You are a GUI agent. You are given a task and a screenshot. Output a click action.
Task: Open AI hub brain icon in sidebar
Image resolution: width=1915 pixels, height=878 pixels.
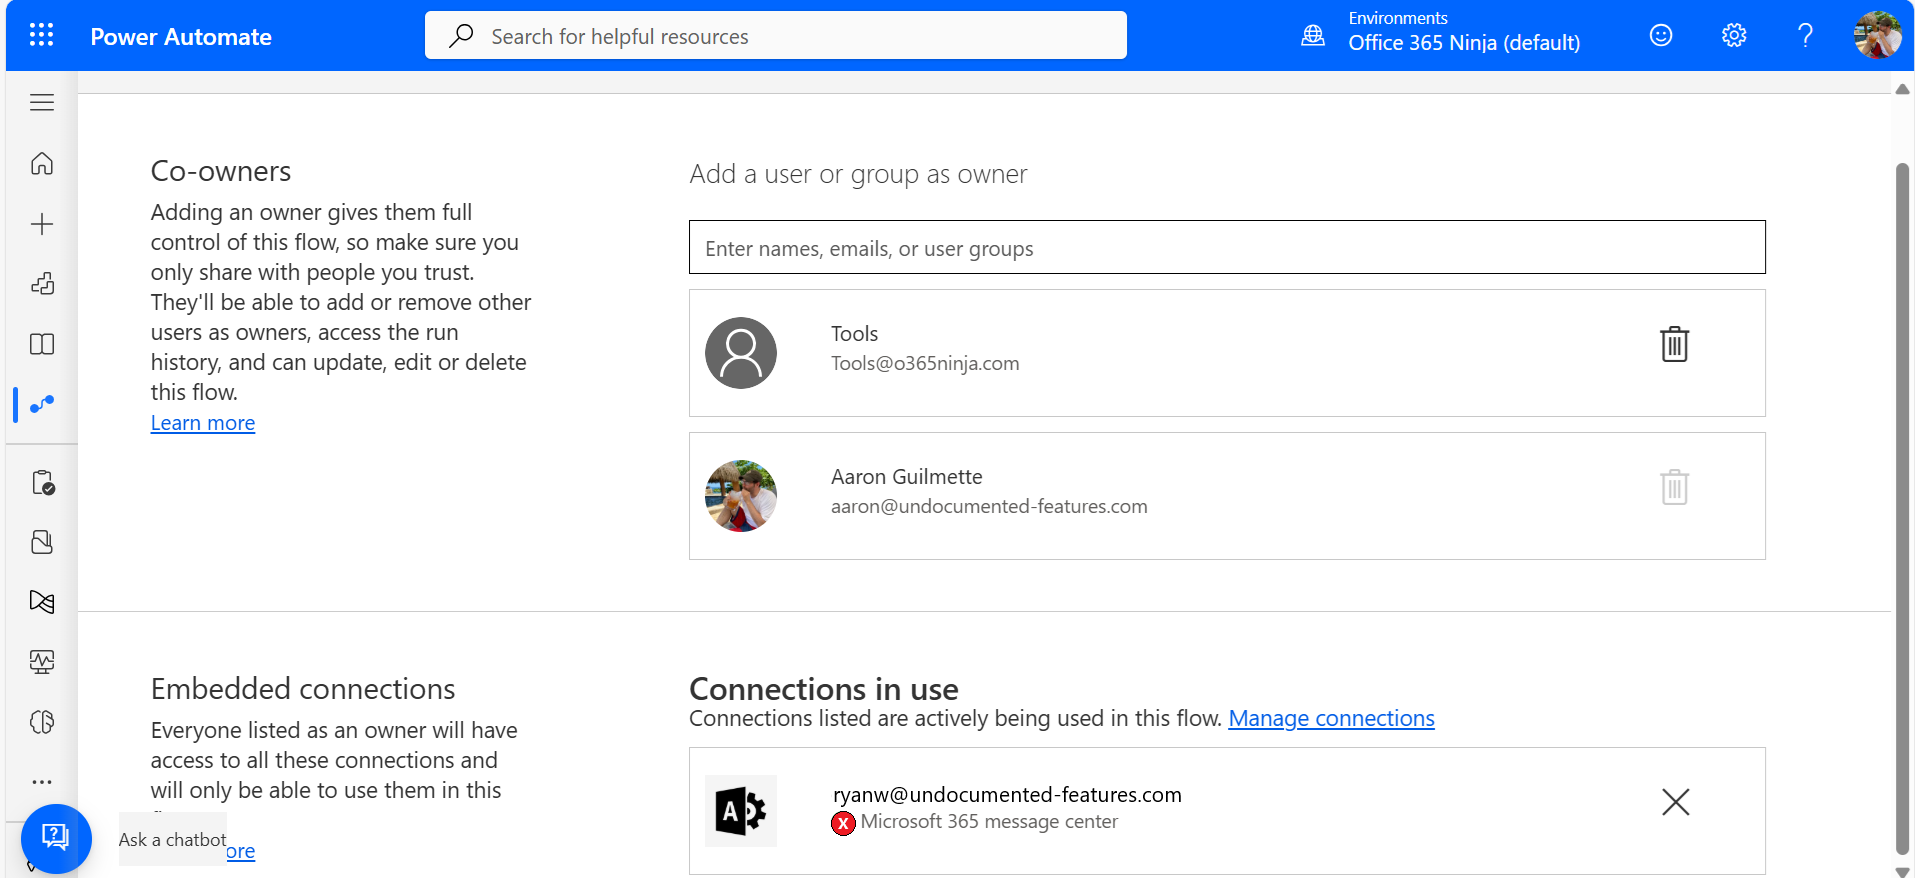tap(42, 722)
